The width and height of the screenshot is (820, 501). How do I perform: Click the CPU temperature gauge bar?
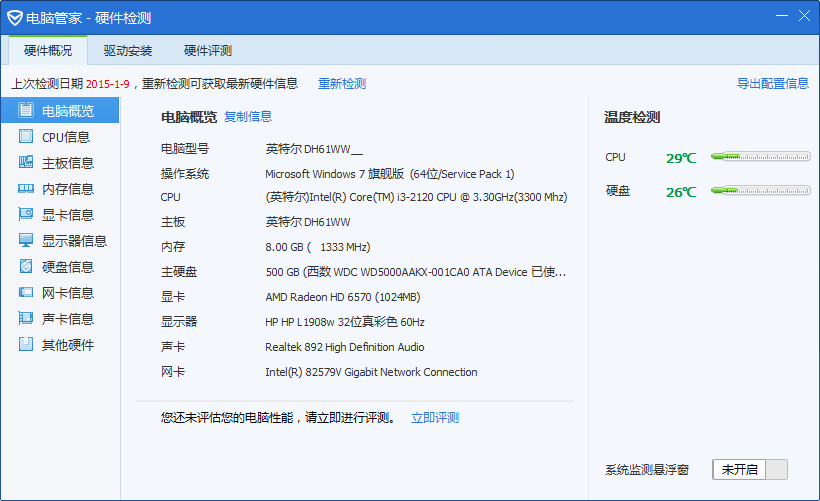pyautogui.click(x=760, y=156)
